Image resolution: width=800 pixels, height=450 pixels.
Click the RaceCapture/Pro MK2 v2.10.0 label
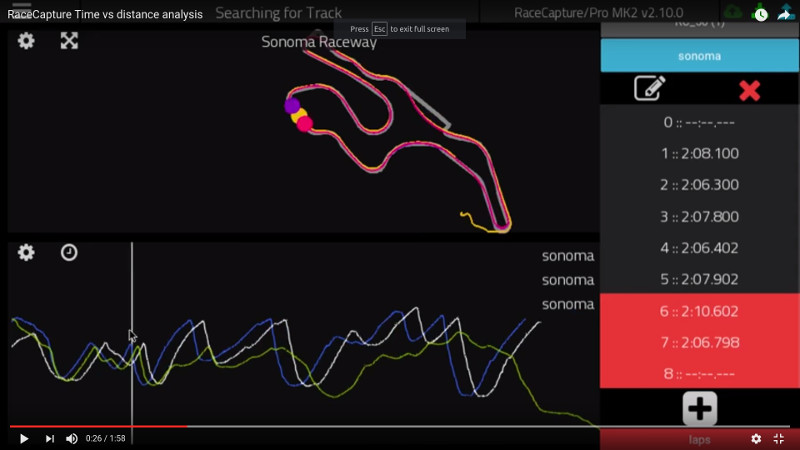tap(598, 13)
